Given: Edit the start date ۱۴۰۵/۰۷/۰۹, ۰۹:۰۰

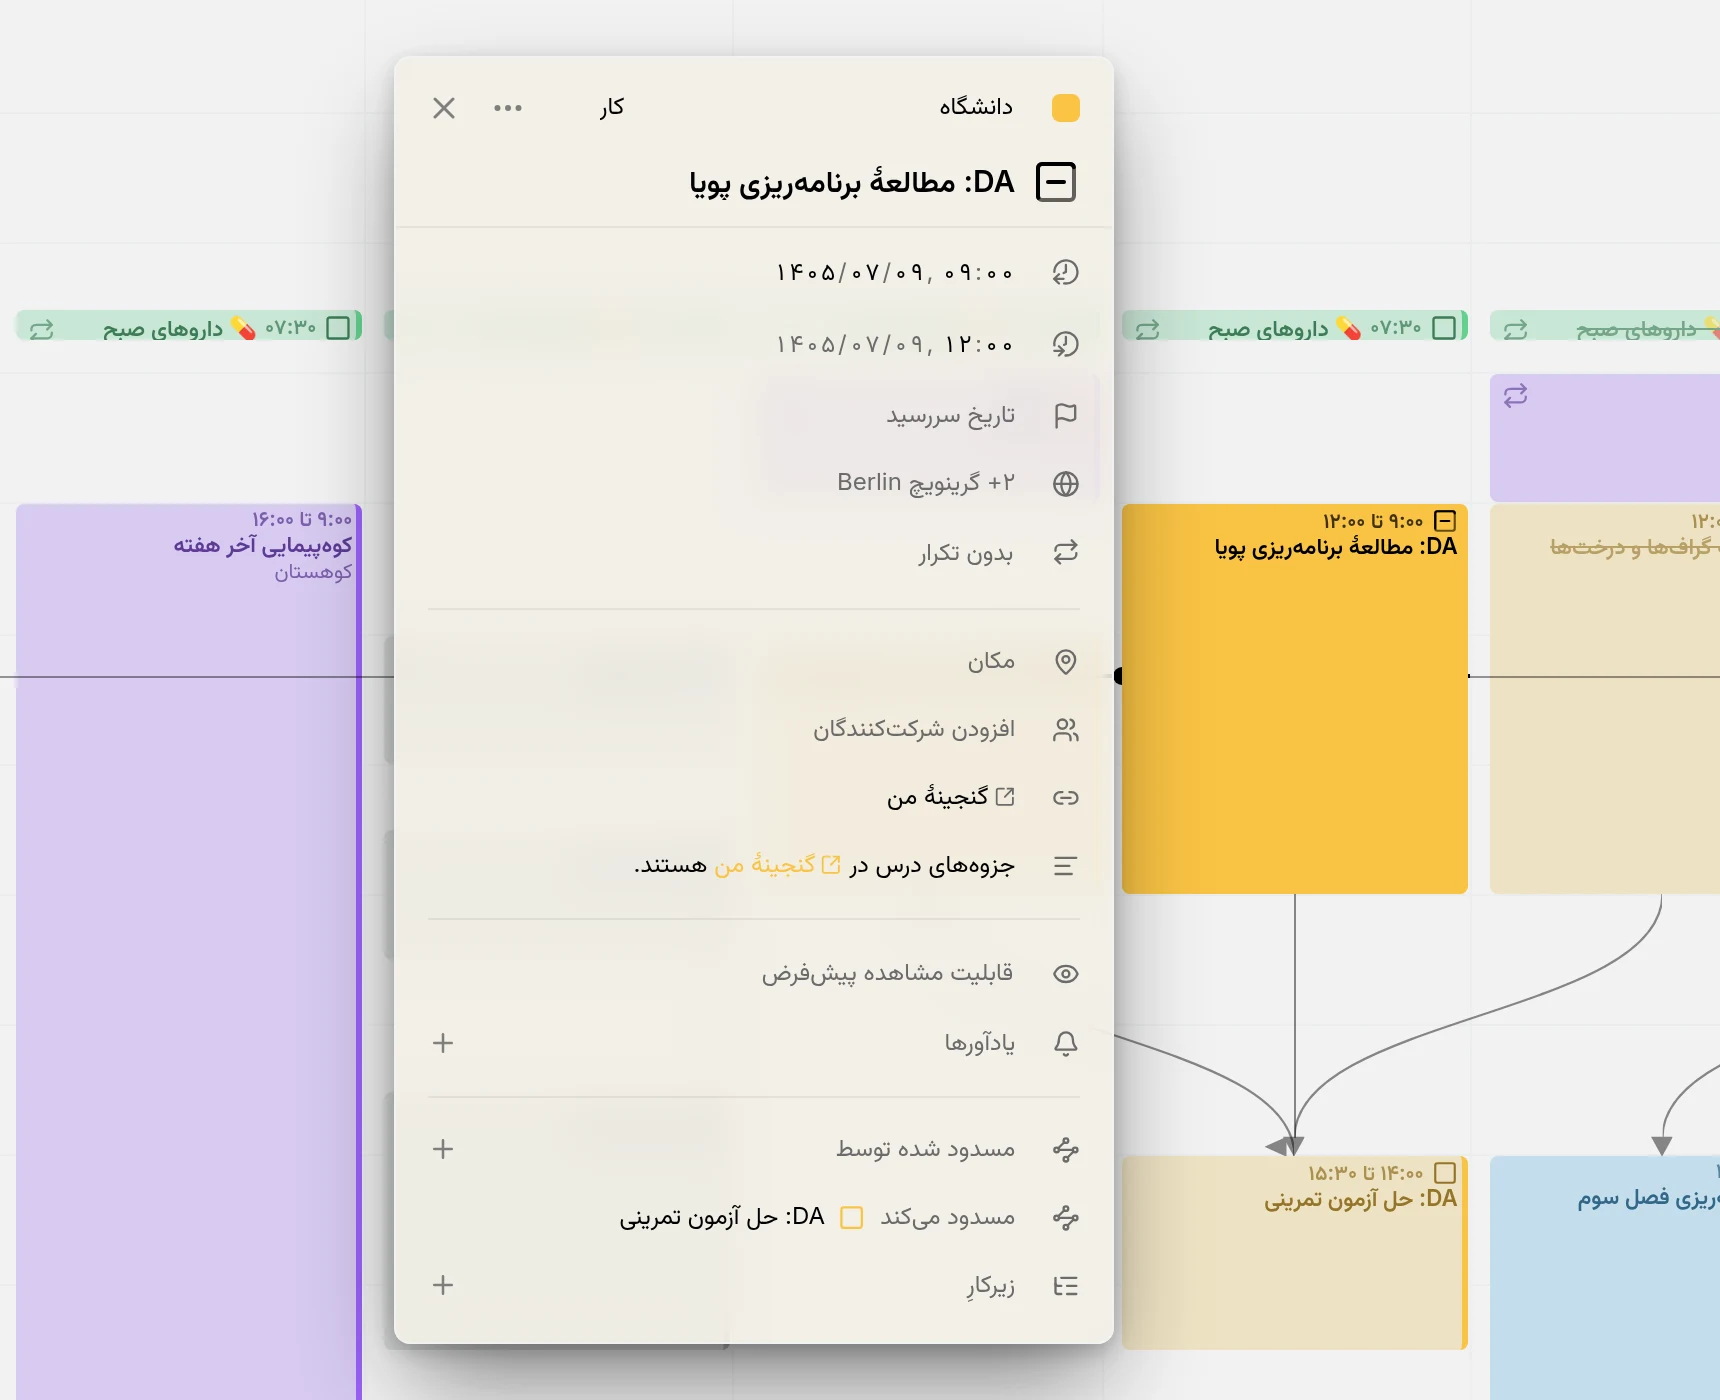Looking at the screenshot, I should (x=895, y=272).
